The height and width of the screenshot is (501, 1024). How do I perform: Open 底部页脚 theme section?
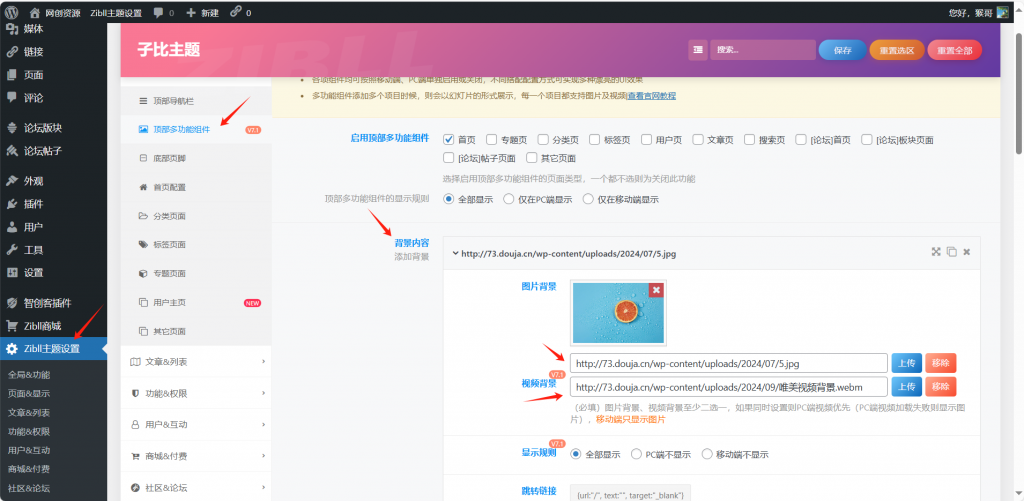coord(196,158)
